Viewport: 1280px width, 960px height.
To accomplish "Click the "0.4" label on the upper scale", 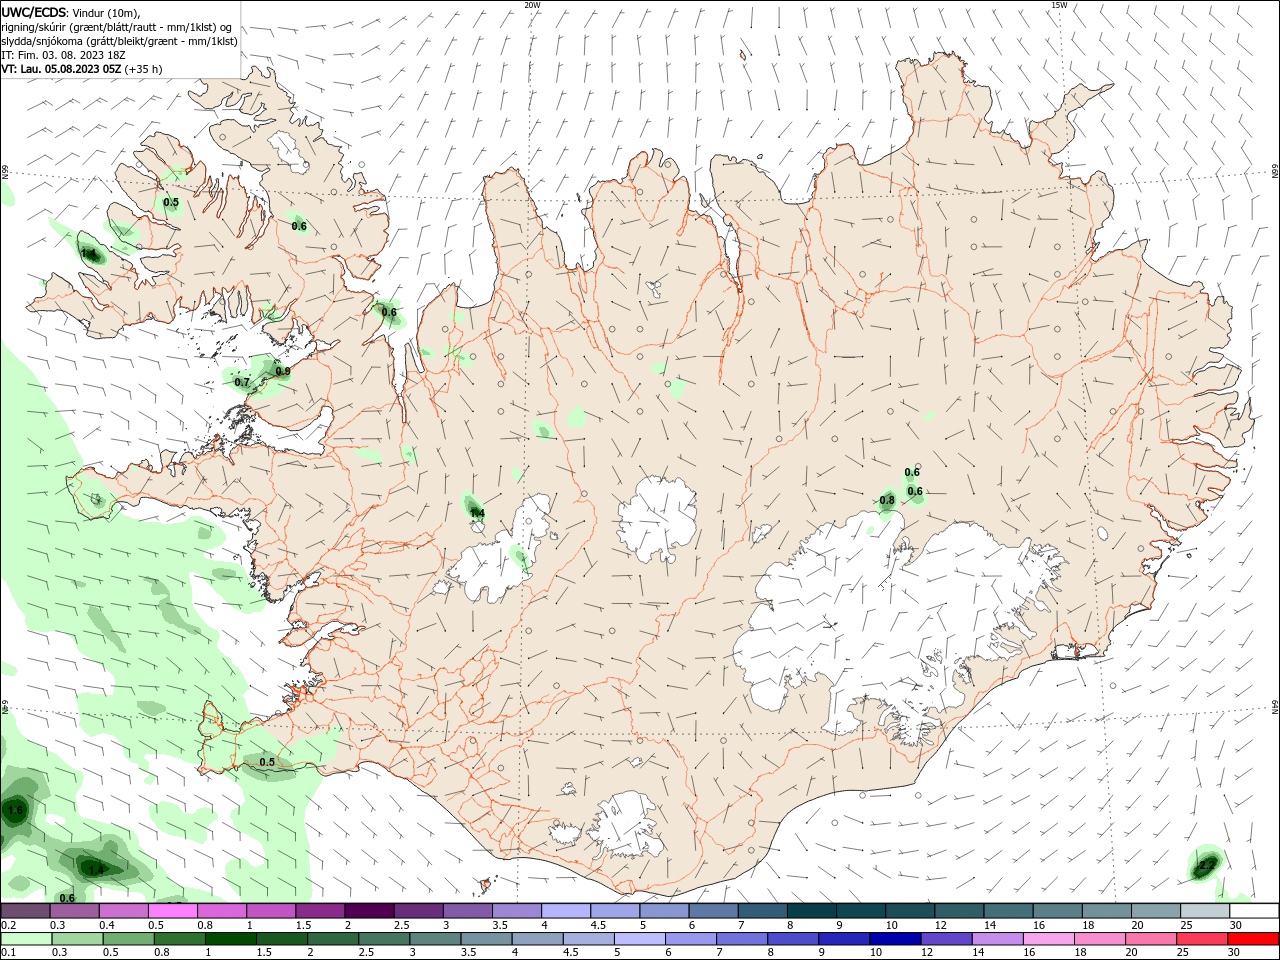I will 107,925.
